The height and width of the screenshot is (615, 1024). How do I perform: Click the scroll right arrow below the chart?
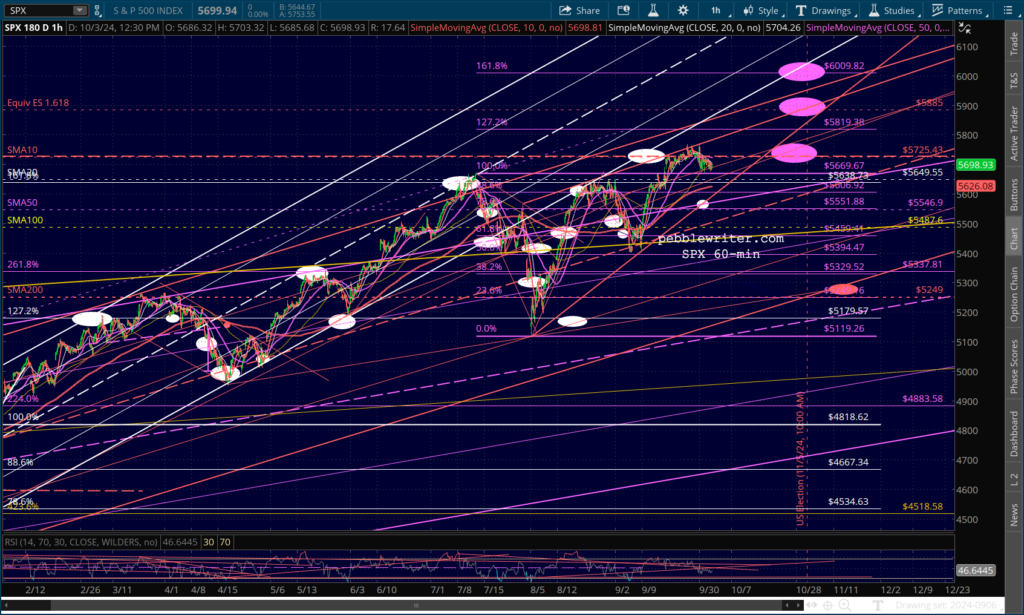pyautogui.click(x=798, y=605)
